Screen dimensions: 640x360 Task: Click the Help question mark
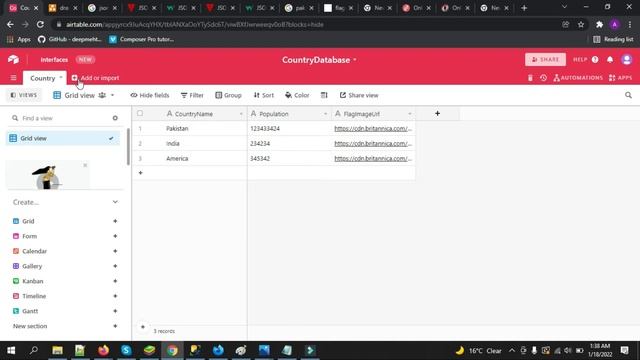(595, 60)
